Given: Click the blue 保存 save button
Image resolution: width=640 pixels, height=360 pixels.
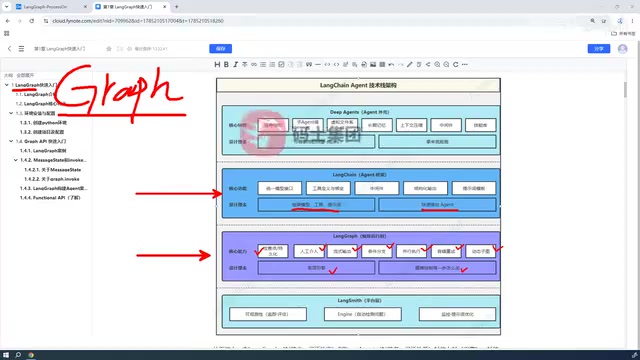Looking at the screenshot, I should pos(220,49).
